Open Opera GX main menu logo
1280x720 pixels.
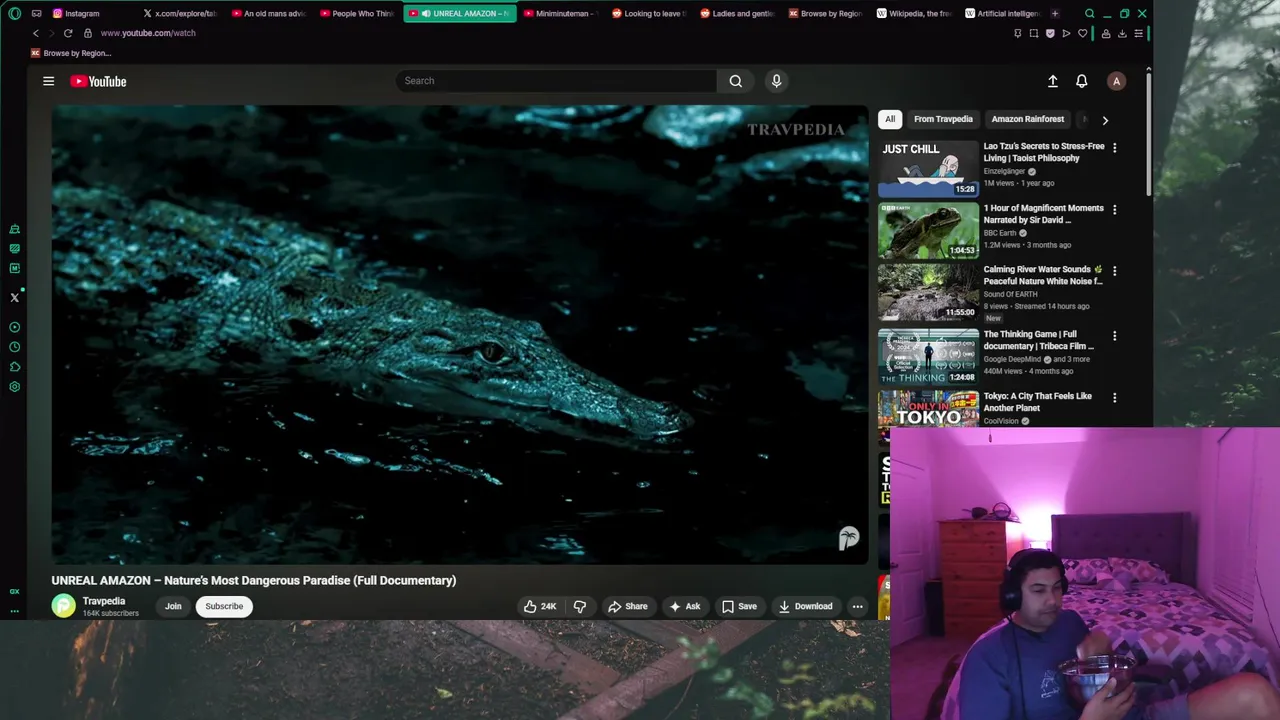(x=14, y=13)
